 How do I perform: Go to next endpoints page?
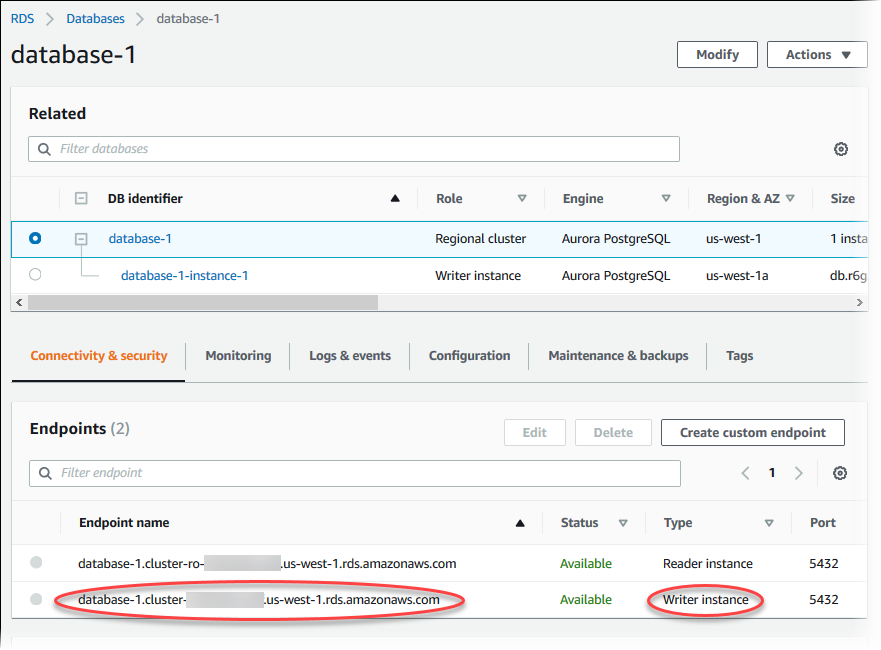[798, 473]
